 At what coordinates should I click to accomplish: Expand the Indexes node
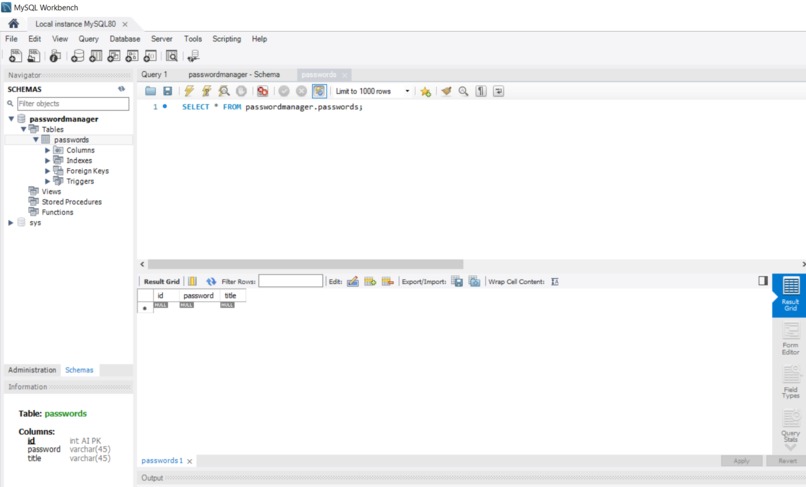click(x=47, y=160)
